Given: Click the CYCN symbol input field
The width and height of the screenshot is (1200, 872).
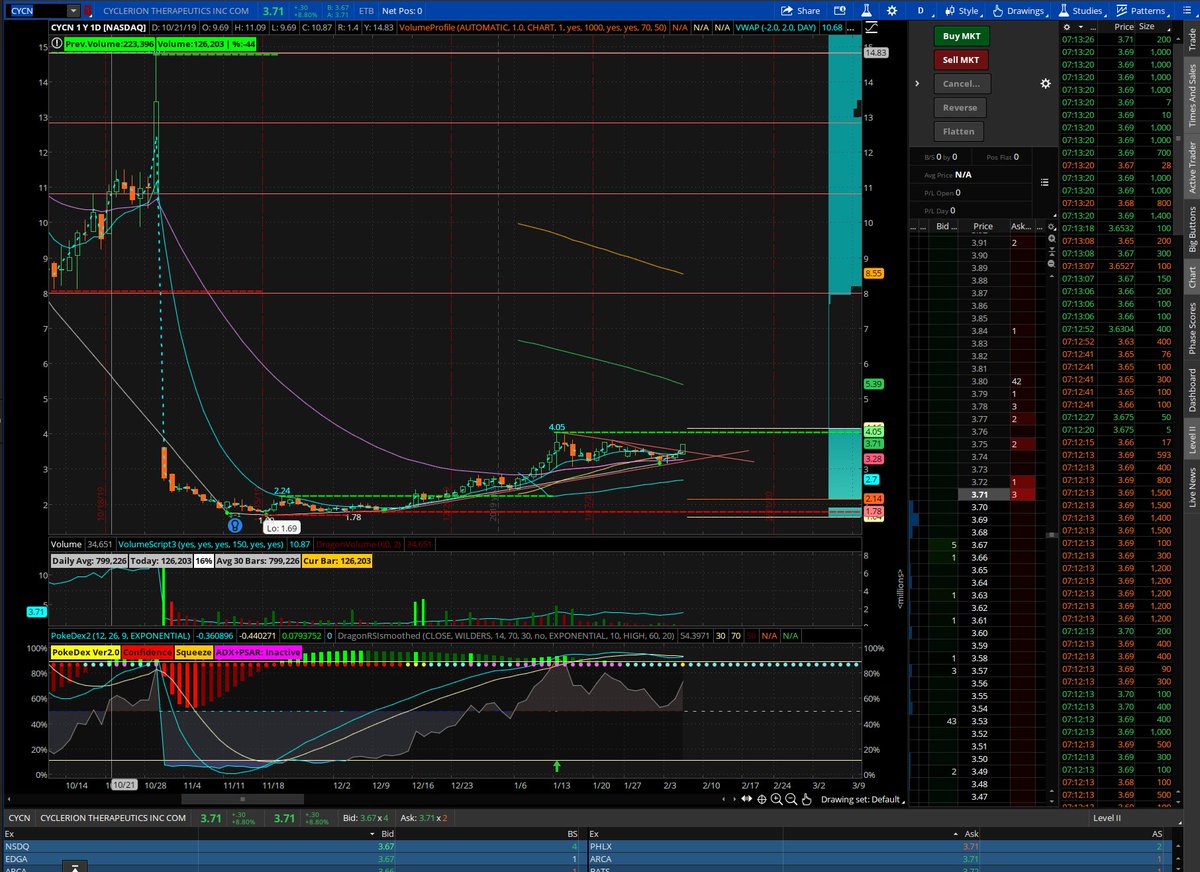Looking at the screenshot, I should click(x=35, y=10).
